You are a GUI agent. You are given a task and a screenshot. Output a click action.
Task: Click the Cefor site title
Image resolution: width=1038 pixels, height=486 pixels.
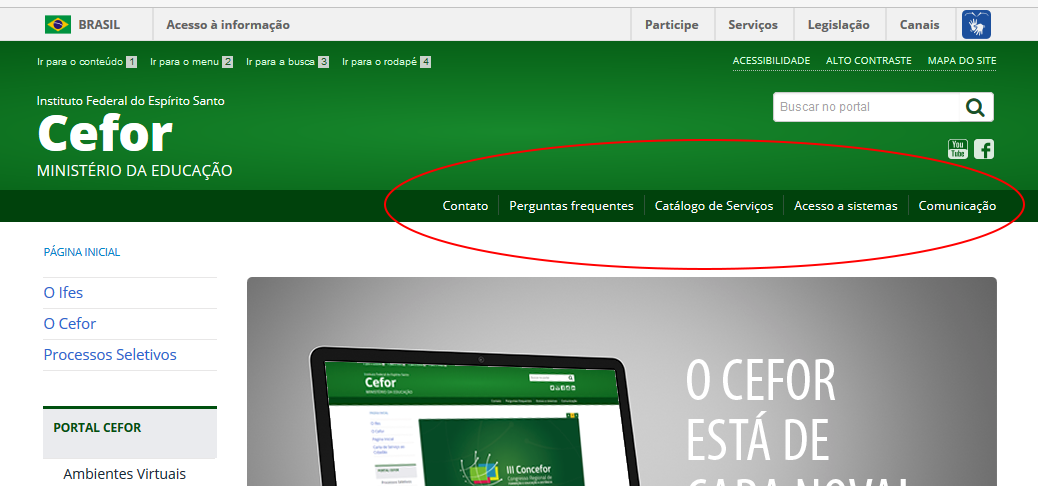click(x=105, y=134)
